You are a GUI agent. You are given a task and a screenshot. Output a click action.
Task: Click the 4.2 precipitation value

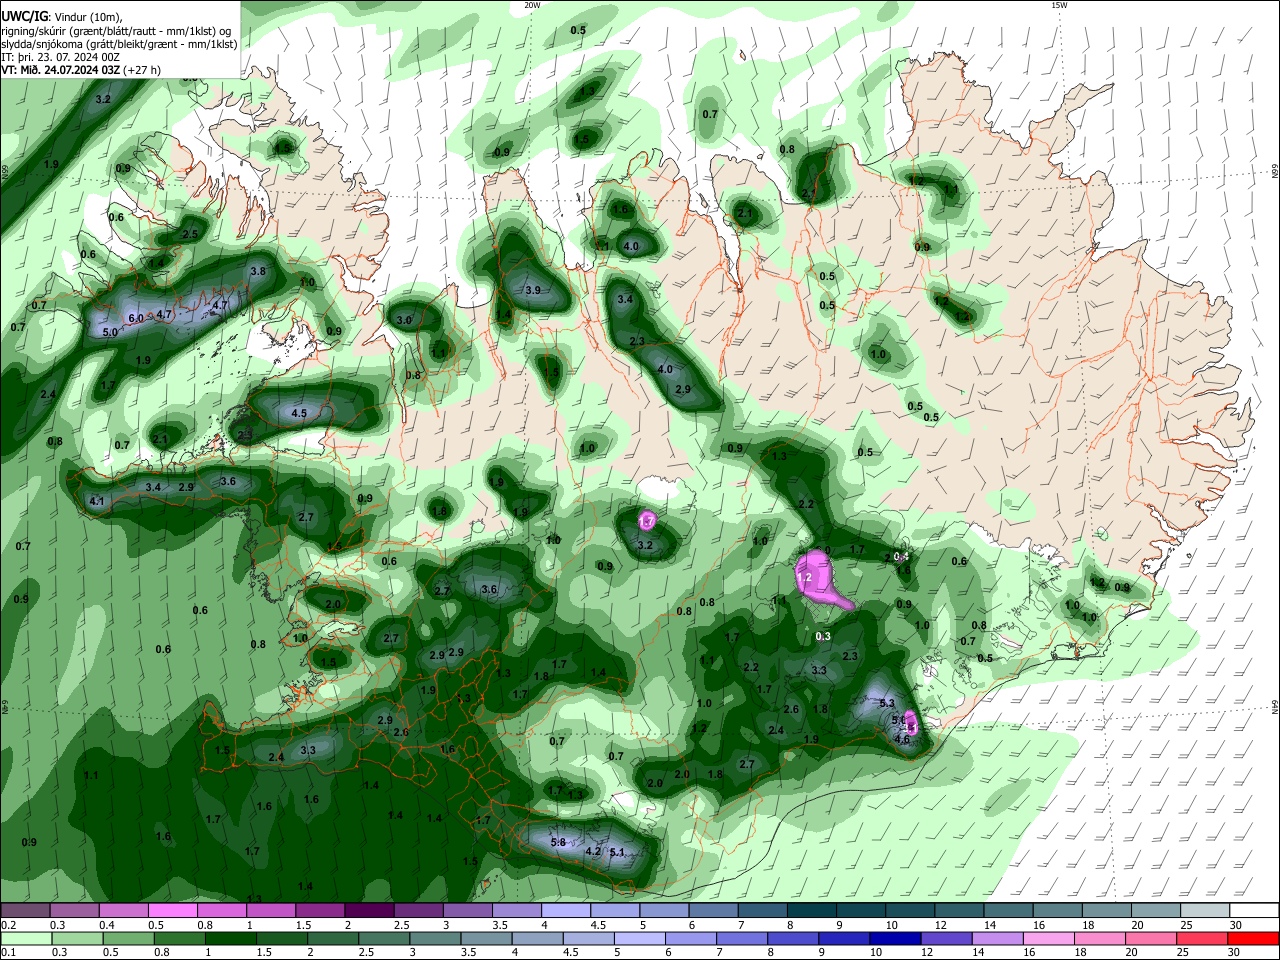pyautogui.click(x=593, y=852)
